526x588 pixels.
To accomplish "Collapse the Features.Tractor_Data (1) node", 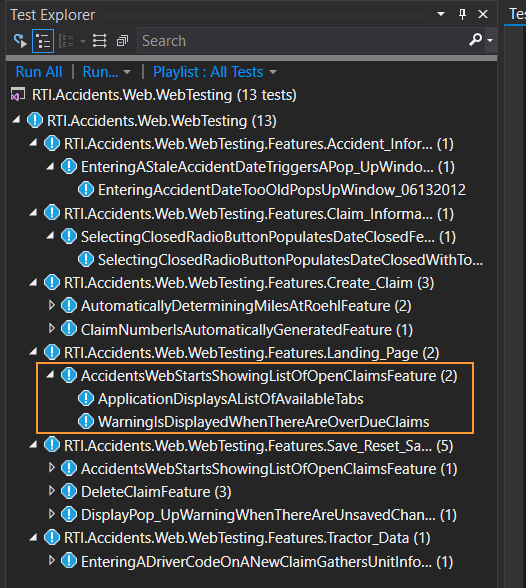I will (x=33, y=537).
